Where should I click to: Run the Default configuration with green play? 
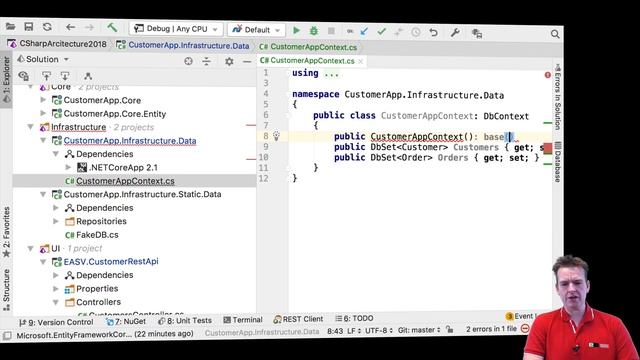(296, 30)
